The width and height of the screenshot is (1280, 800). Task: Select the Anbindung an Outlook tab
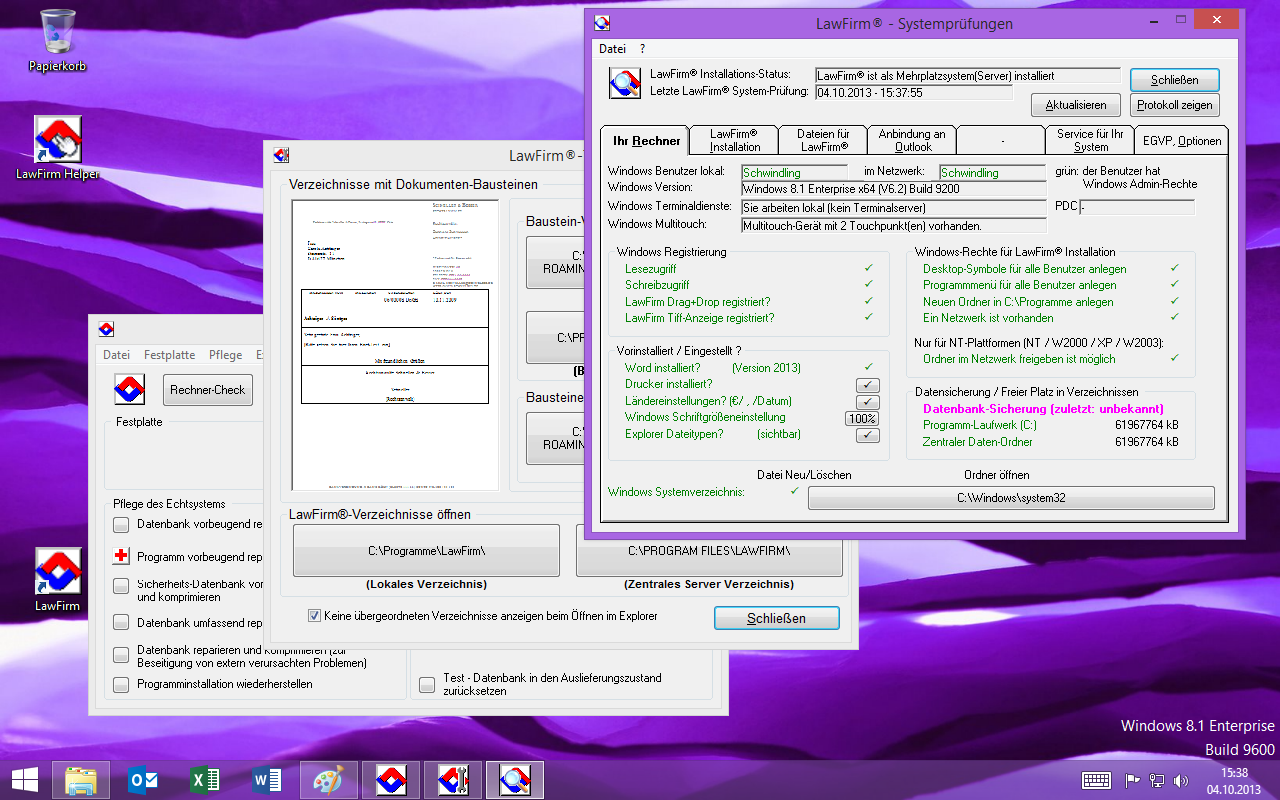[911, 141]
